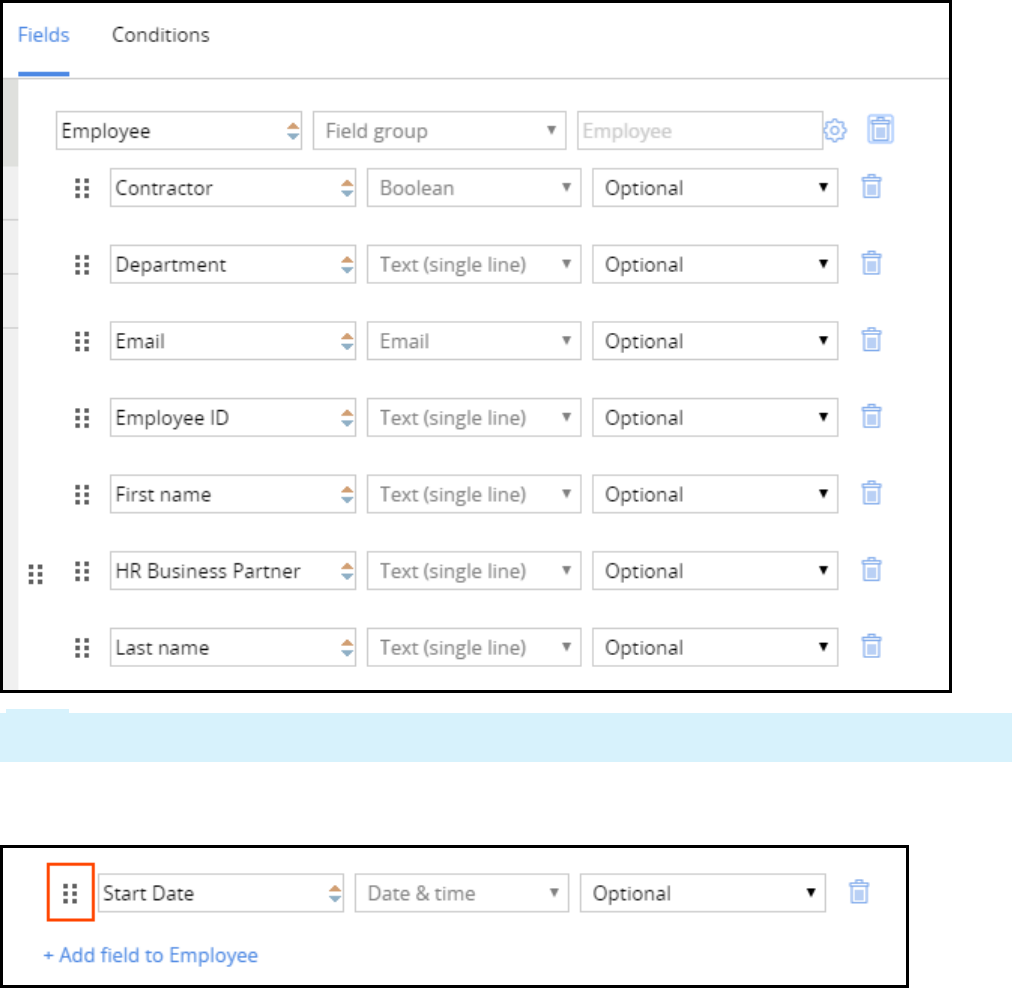Click the drag handle beside Start Date

click(x=70, y=893)
